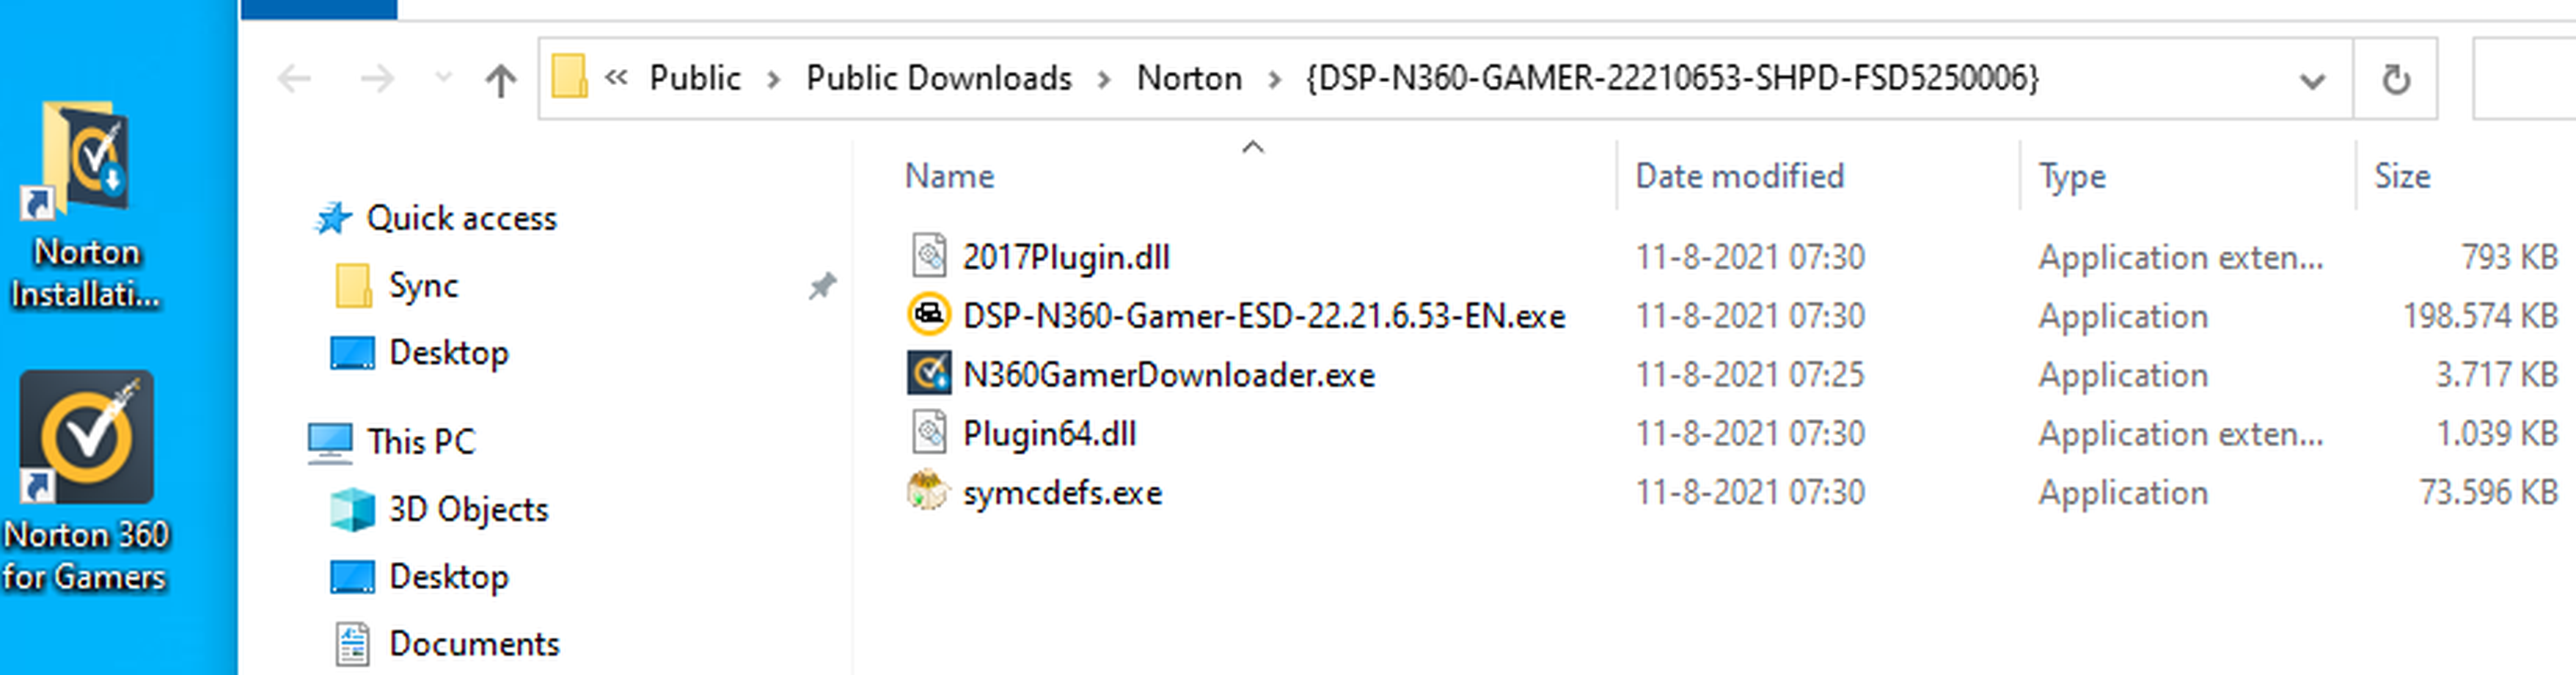Select the Plugin64.dll file
Screen dimensions: 2576x675
coord(1049,433)
